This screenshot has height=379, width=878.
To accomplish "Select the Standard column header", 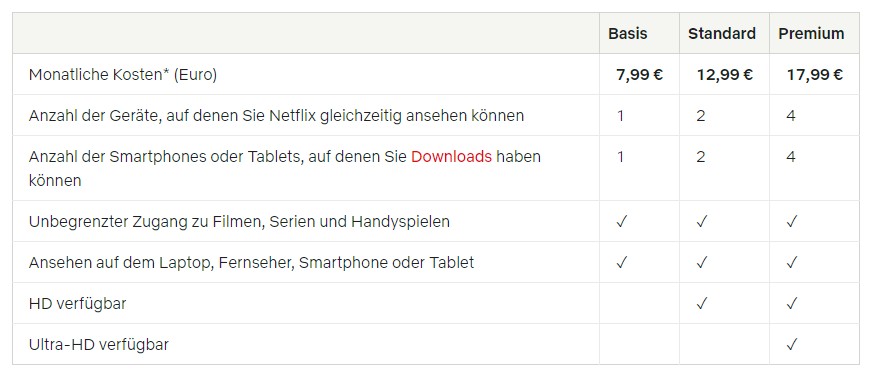I will pos(722,34).
